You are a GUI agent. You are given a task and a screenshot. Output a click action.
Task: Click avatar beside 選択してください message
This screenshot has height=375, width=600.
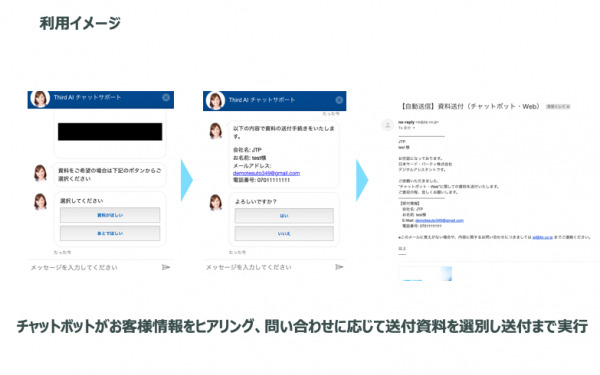click(40, 202)
